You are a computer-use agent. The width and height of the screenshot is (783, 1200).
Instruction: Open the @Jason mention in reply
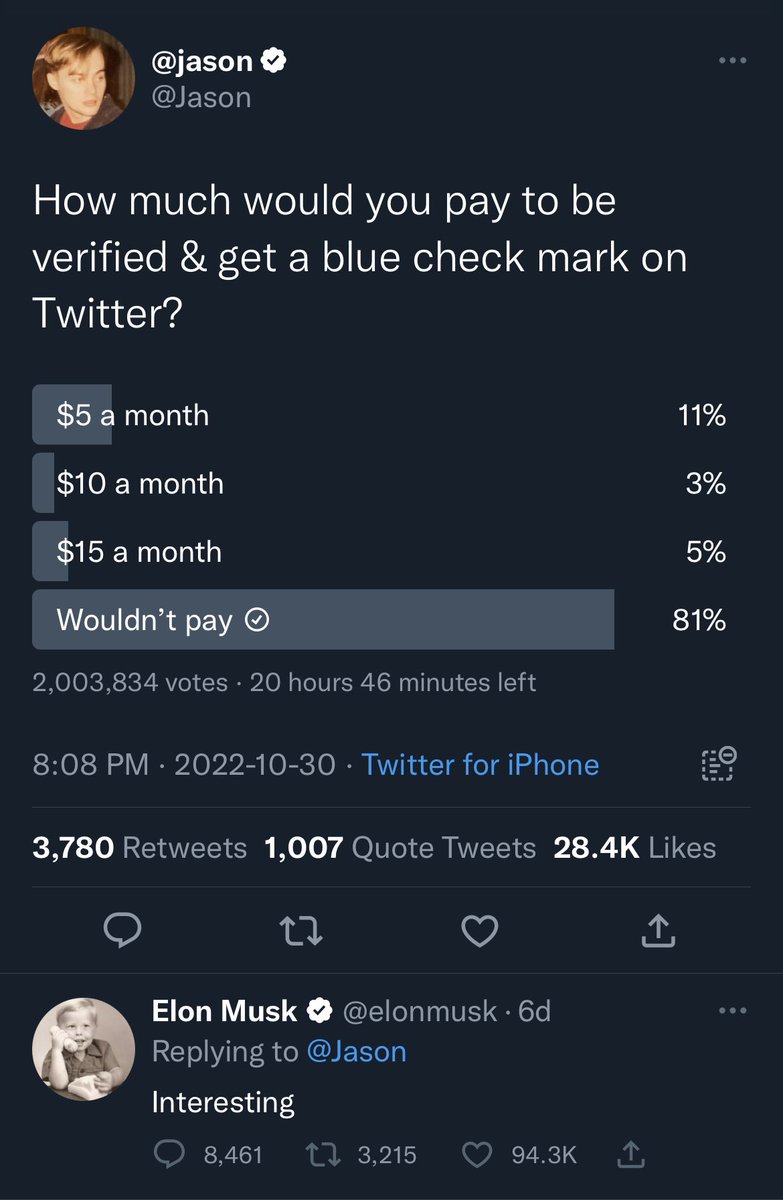click(357, 1052)
